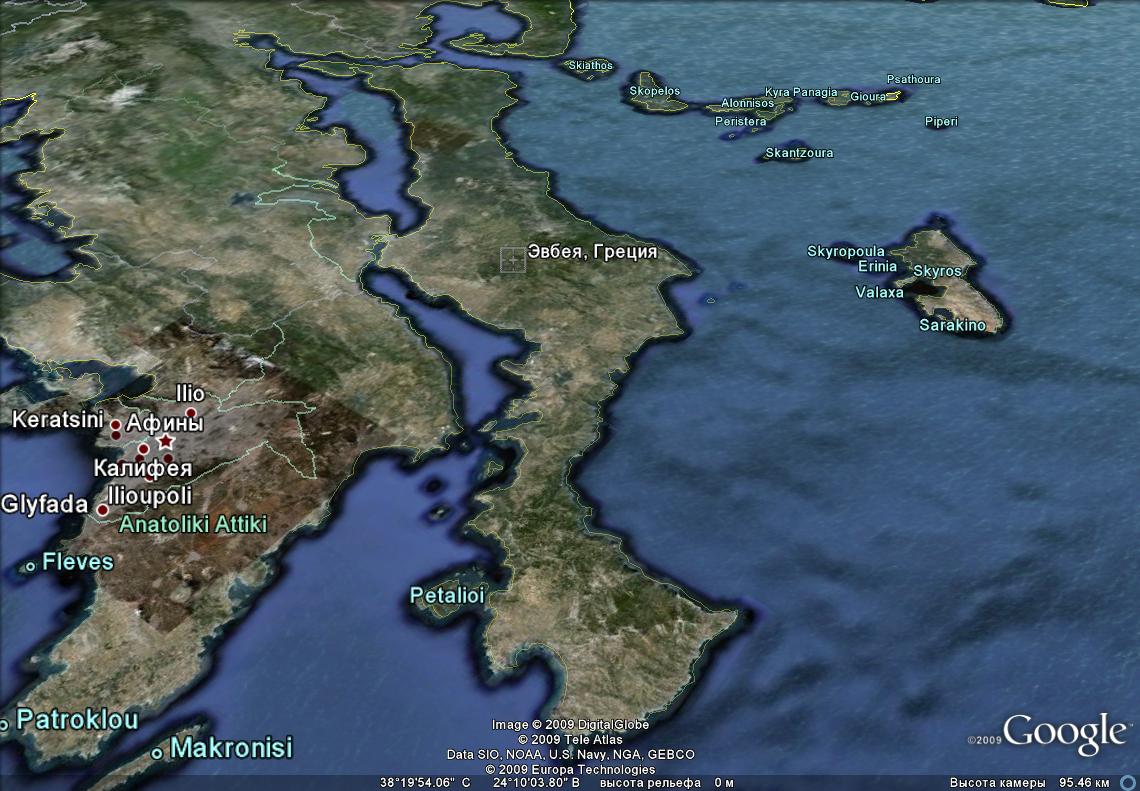Click the square placemark icon for Эвбея
This screenshot has height=791, width=1140.
tap(512, 260)
